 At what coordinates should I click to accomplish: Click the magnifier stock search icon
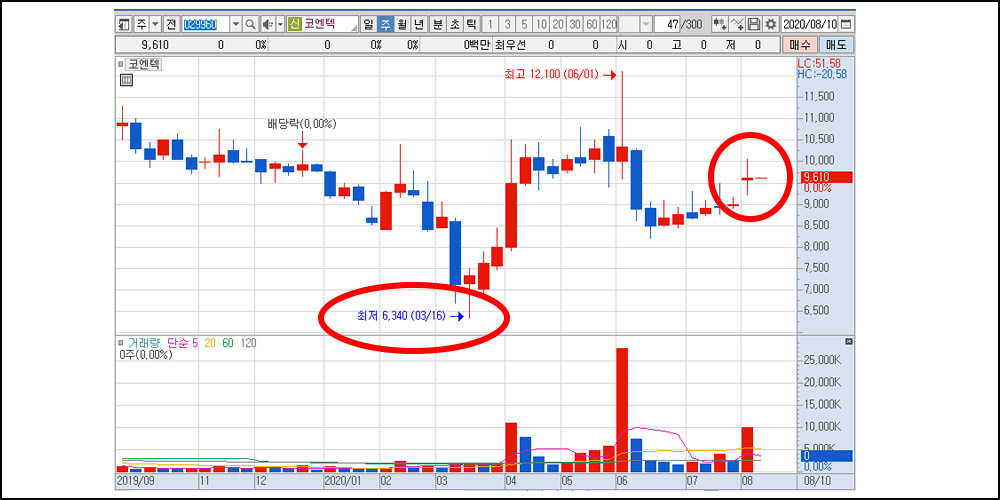click(x=250, y=24)
